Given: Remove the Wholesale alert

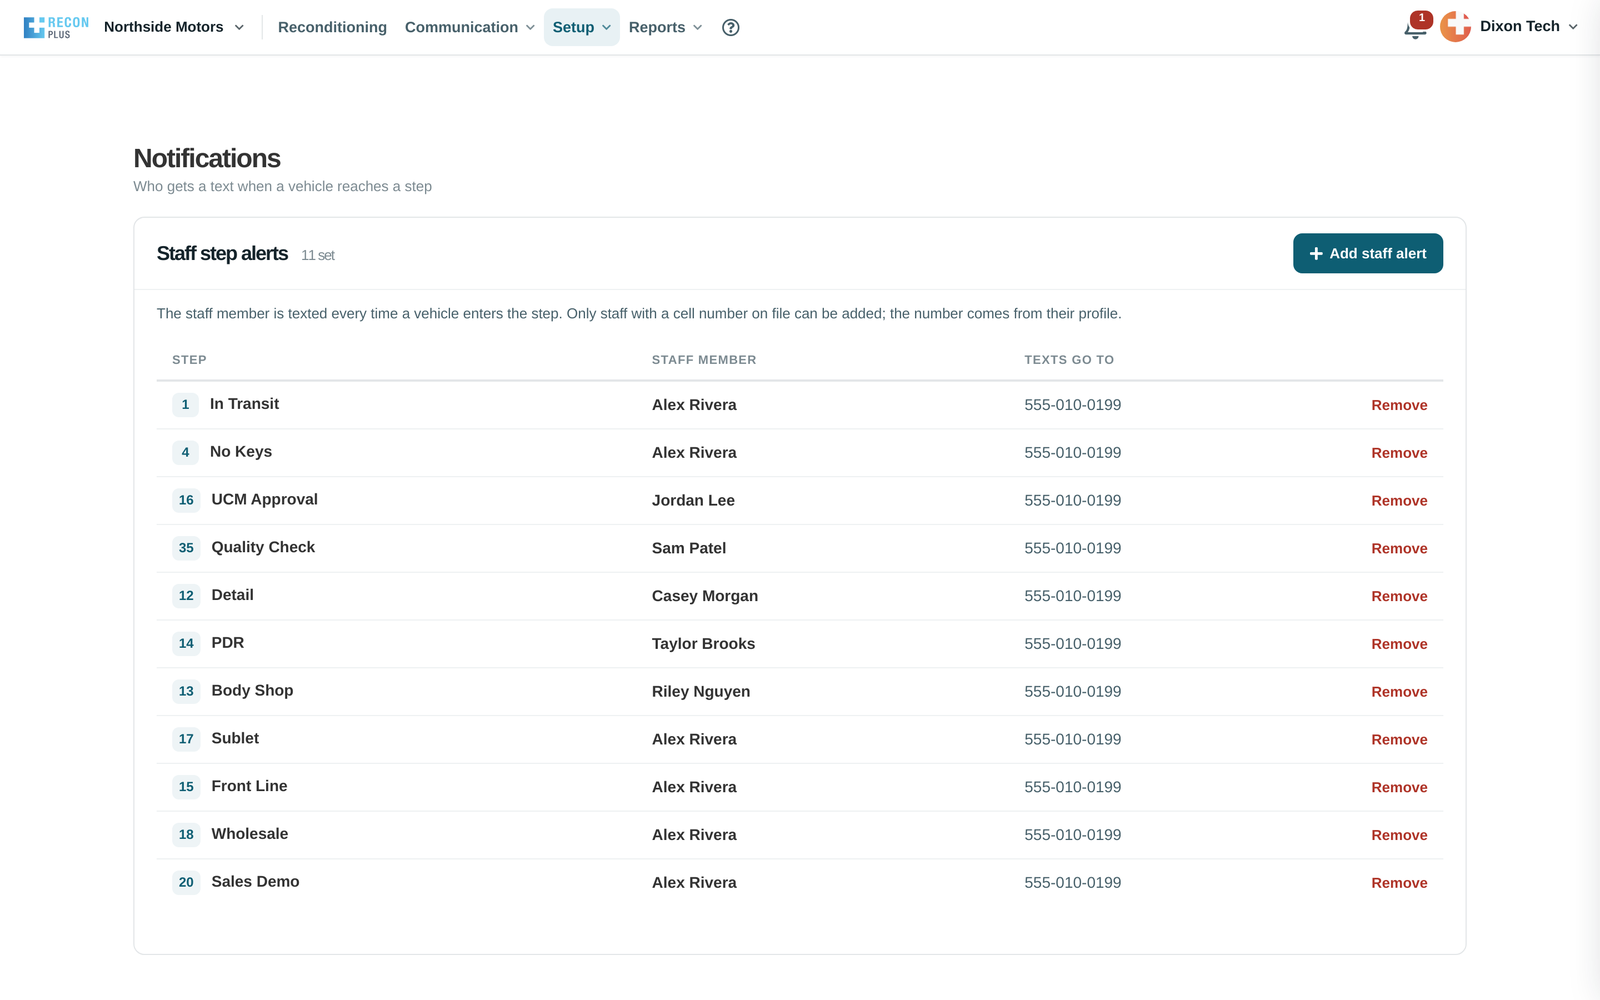Looking at the screenshot, I should (1399, 835).
